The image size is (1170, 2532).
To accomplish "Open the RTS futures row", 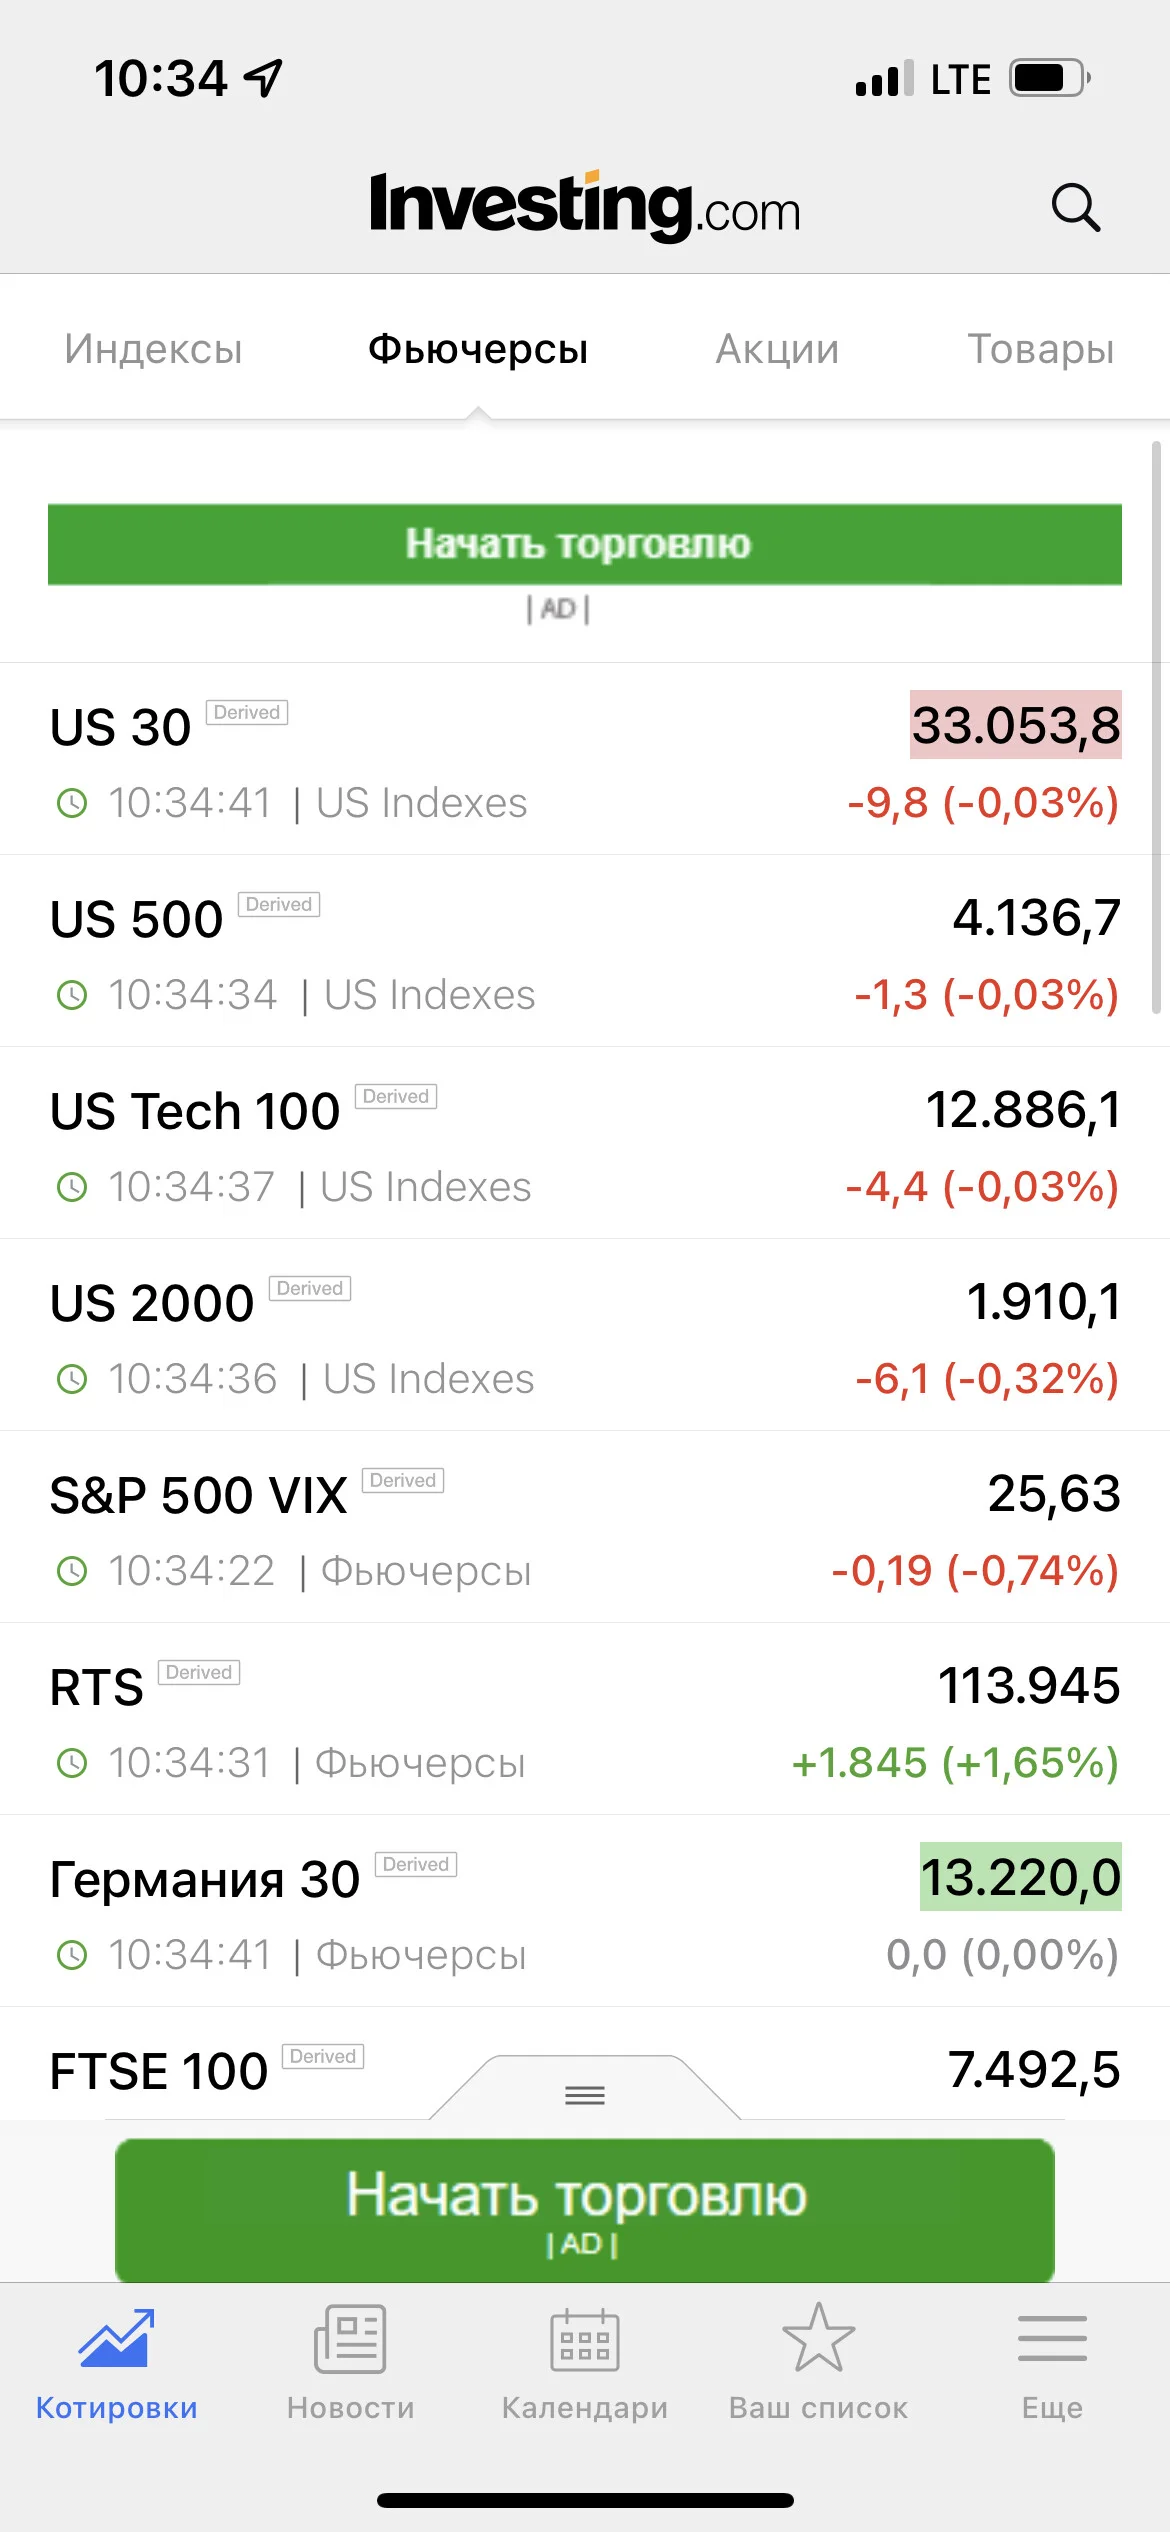I will pyautogui.click(x=585, y=1719).
